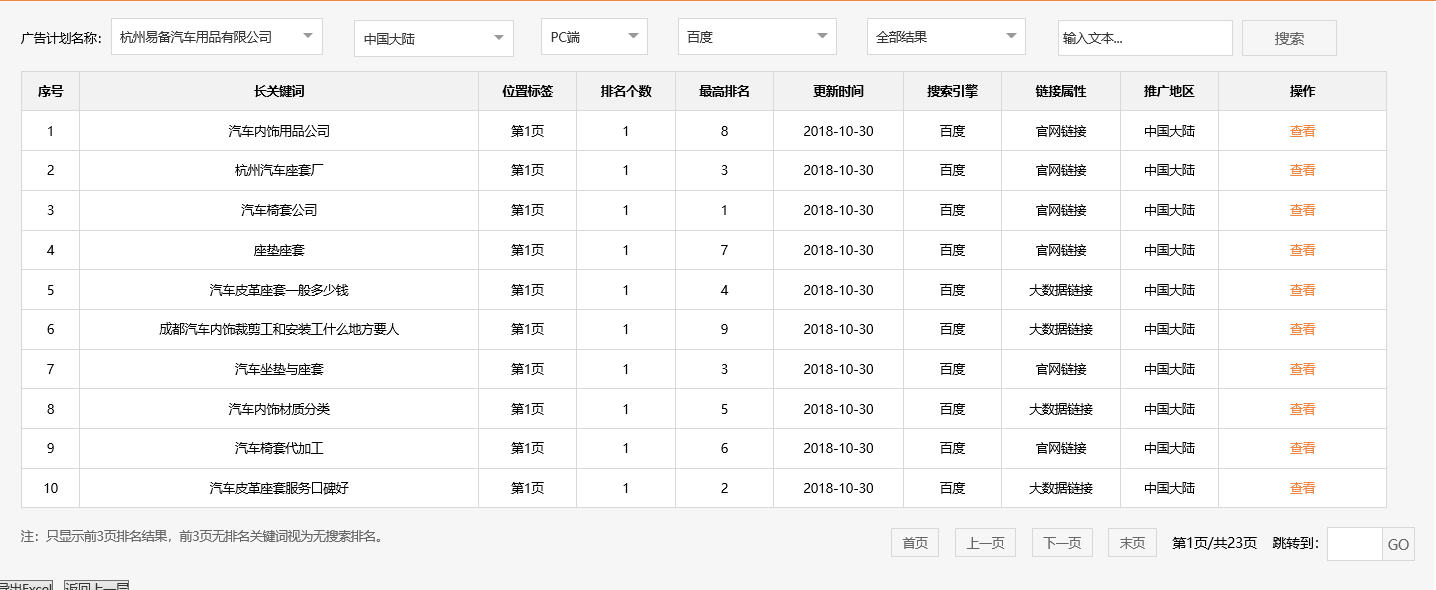Image resolution: width=1436 pixels, height=590 pixels.
Task: Jump to 末页 last page
Action: click(1131, 542)
